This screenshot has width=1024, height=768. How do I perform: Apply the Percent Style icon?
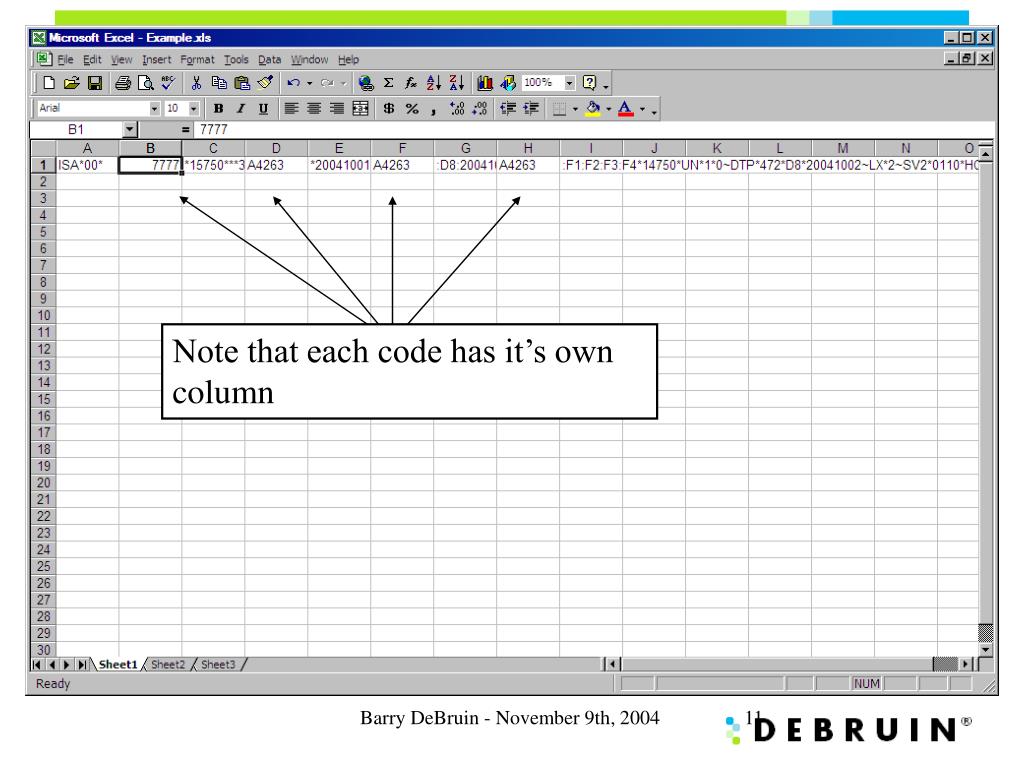pos(412,108)
